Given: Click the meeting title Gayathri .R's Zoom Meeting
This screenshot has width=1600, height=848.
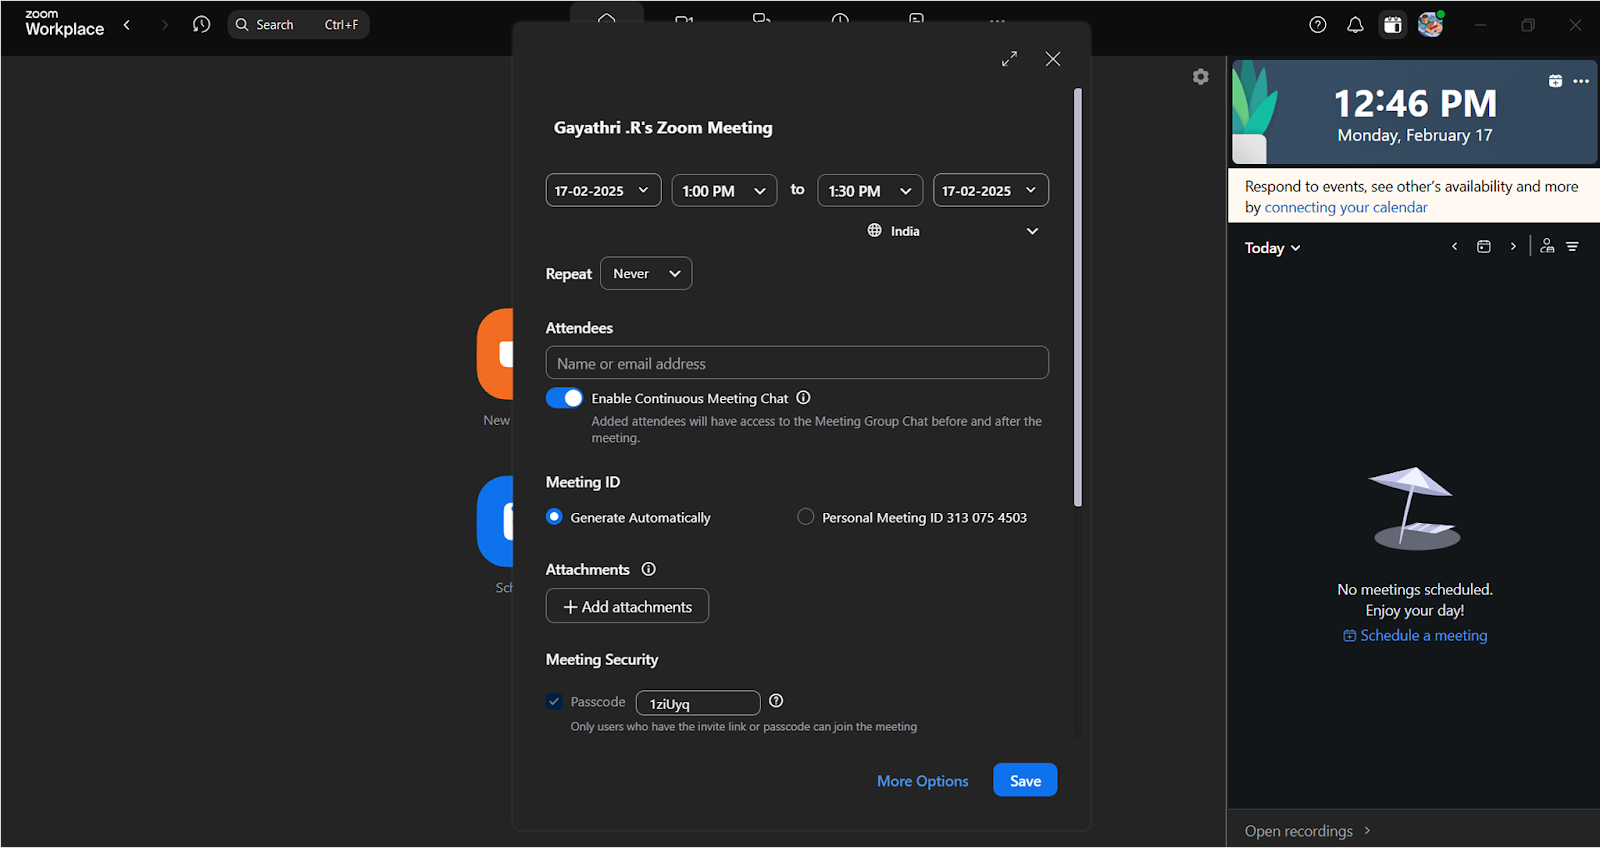Looking at the screenshot, I should 663,128.
